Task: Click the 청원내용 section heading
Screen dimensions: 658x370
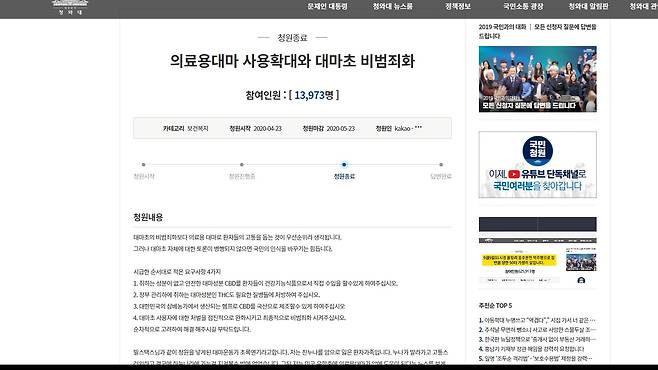Action: pos(148,217)
